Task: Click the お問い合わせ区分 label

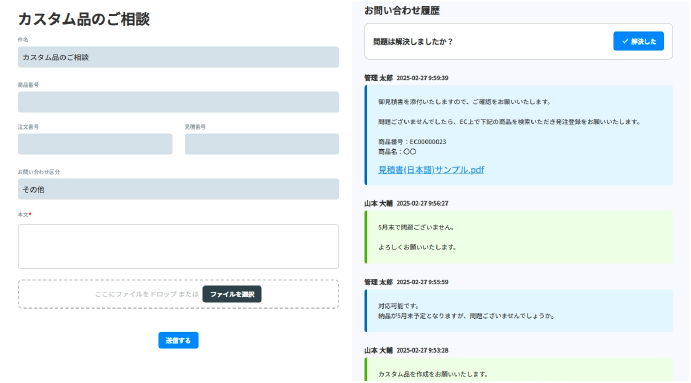Action: pyautogui.click(x=39, y=172)
